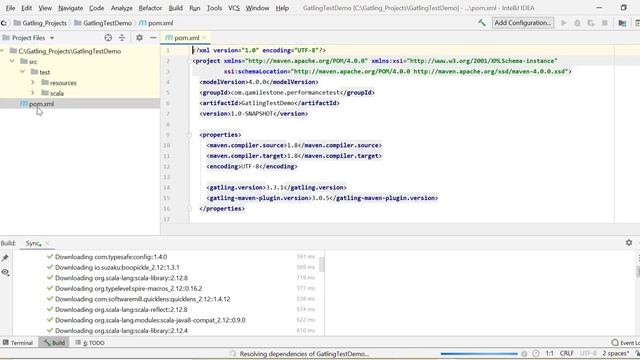
Task: Click the Debug bug icon in toolbar
Action: 577,23
